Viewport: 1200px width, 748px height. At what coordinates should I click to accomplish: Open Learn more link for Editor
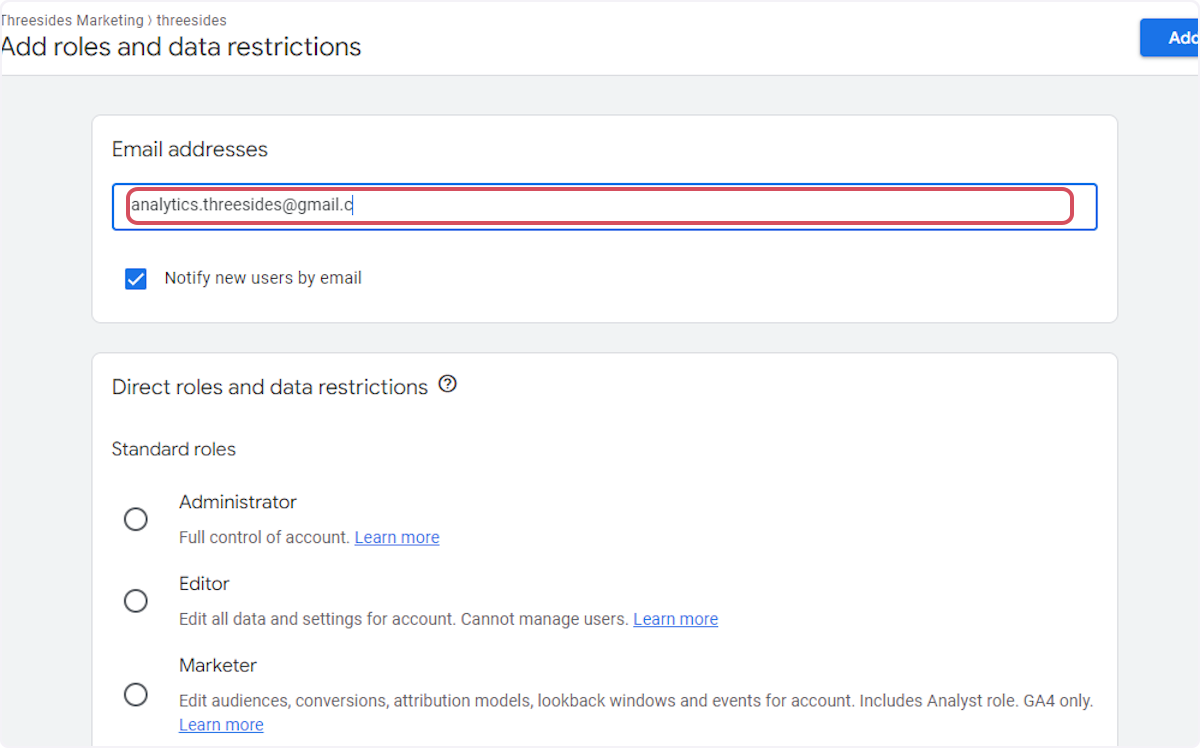(x=675, y=619)
